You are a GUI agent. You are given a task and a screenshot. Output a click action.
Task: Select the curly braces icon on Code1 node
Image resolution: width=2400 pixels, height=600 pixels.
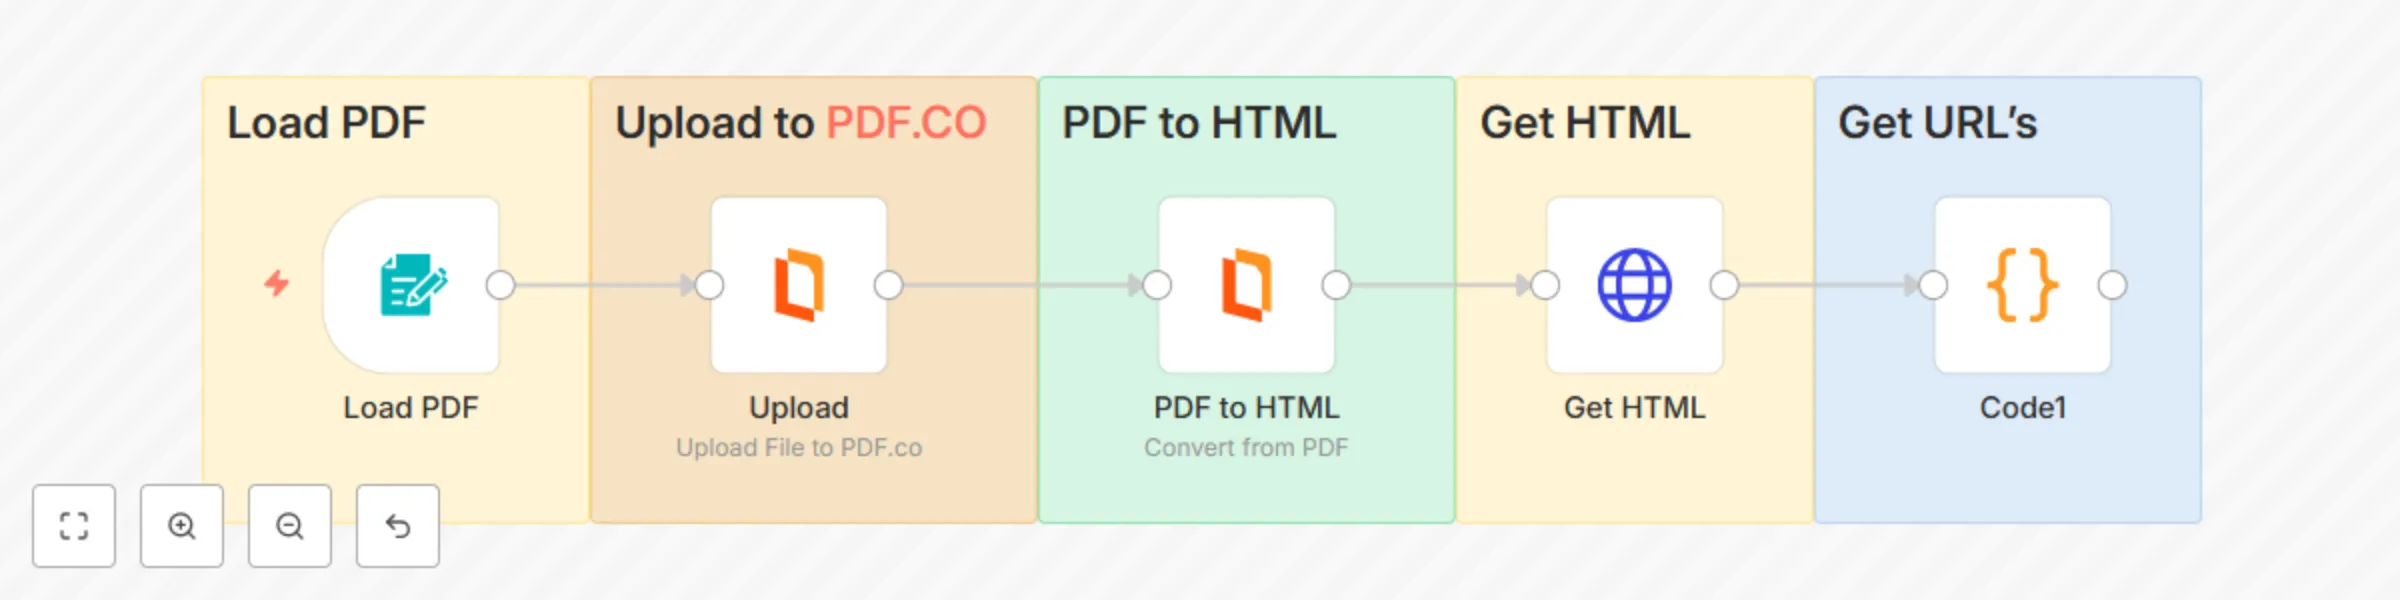[2021, 285]
